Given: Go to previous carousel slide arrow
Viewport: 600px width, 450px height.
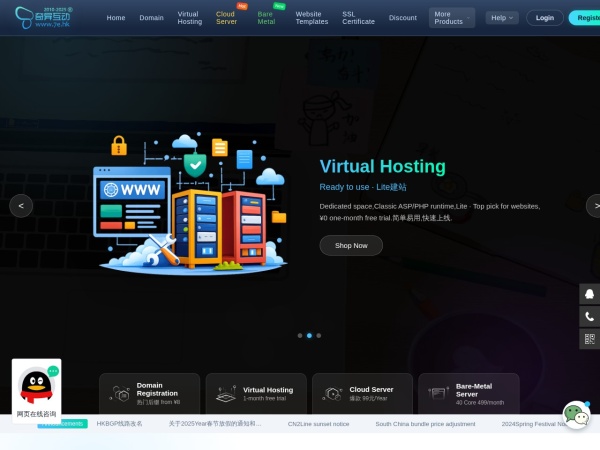Looking at the screenshot, I should [x=21, y=205].
